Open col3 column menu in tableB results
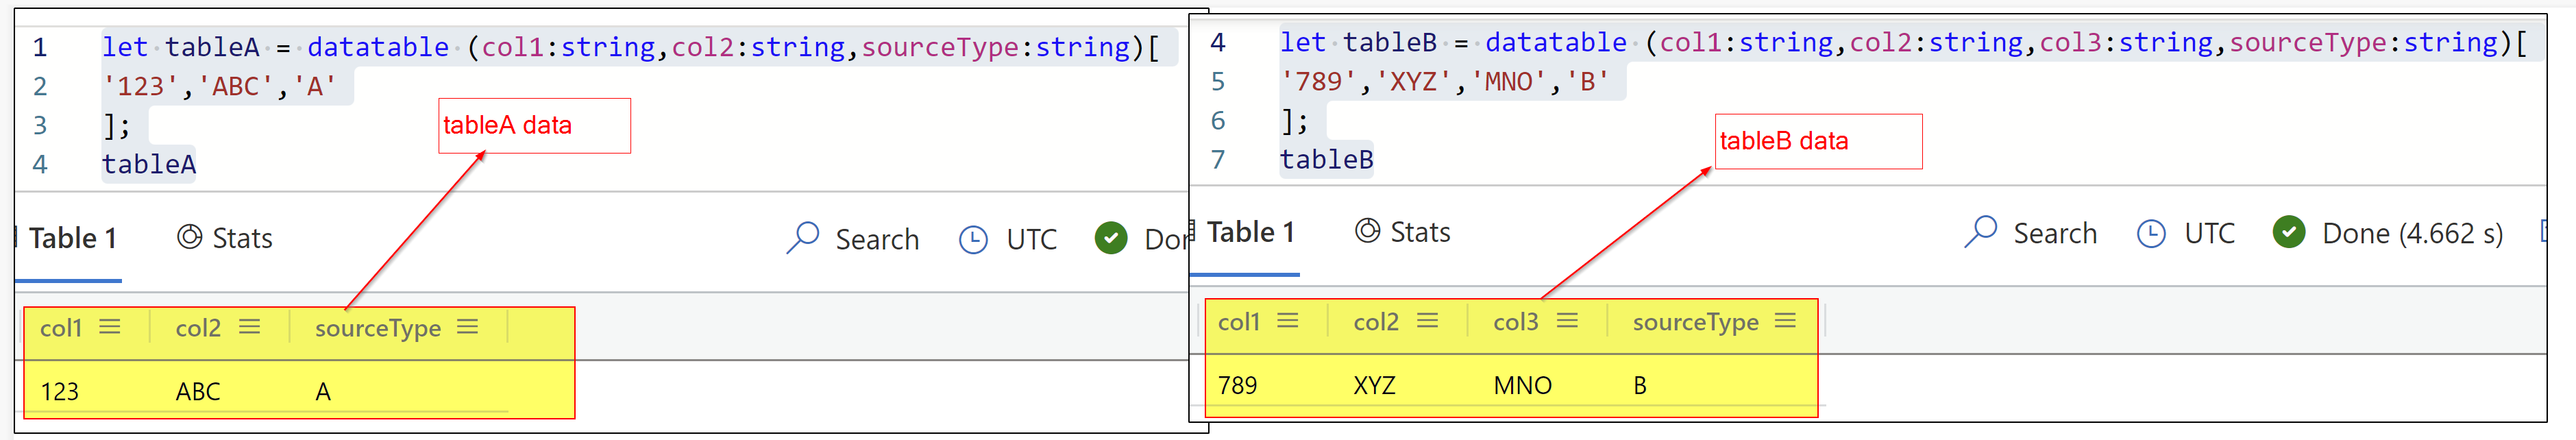2576x440 pixels. coord(1567,321)
